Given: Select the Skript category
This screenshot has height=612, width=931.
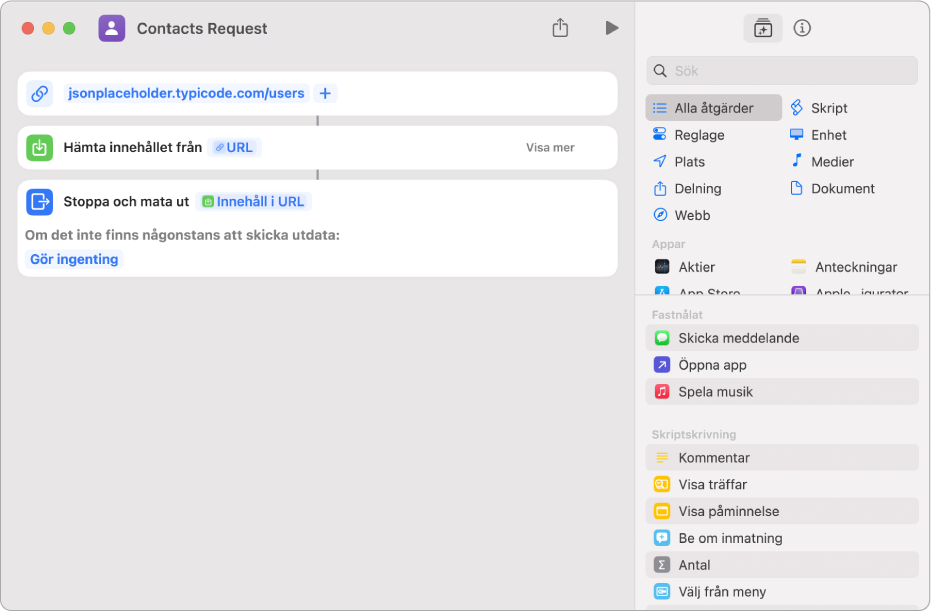Looking at the screenshot, I should coord(818,108).
